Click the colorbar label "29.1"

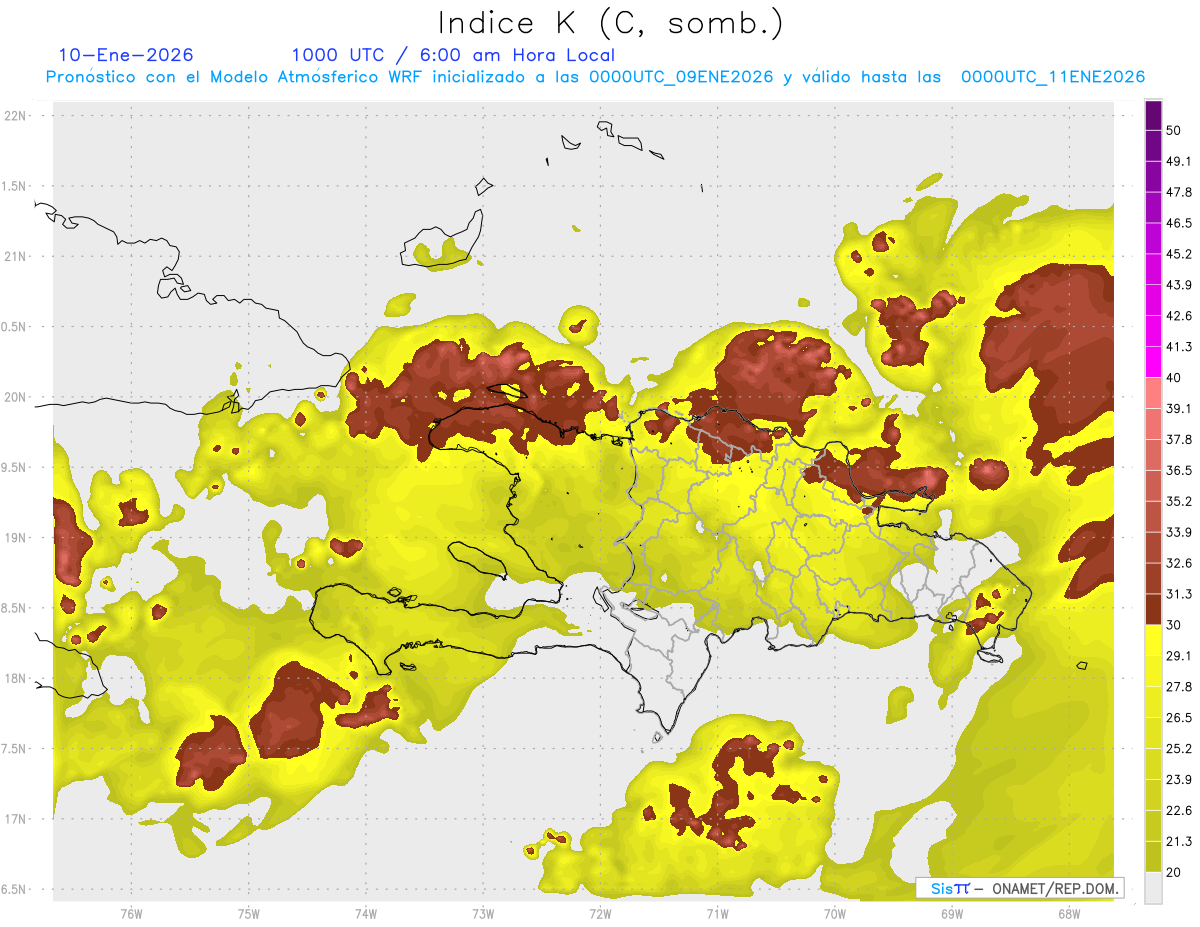pyautogui.click(x=1178, y=656)
